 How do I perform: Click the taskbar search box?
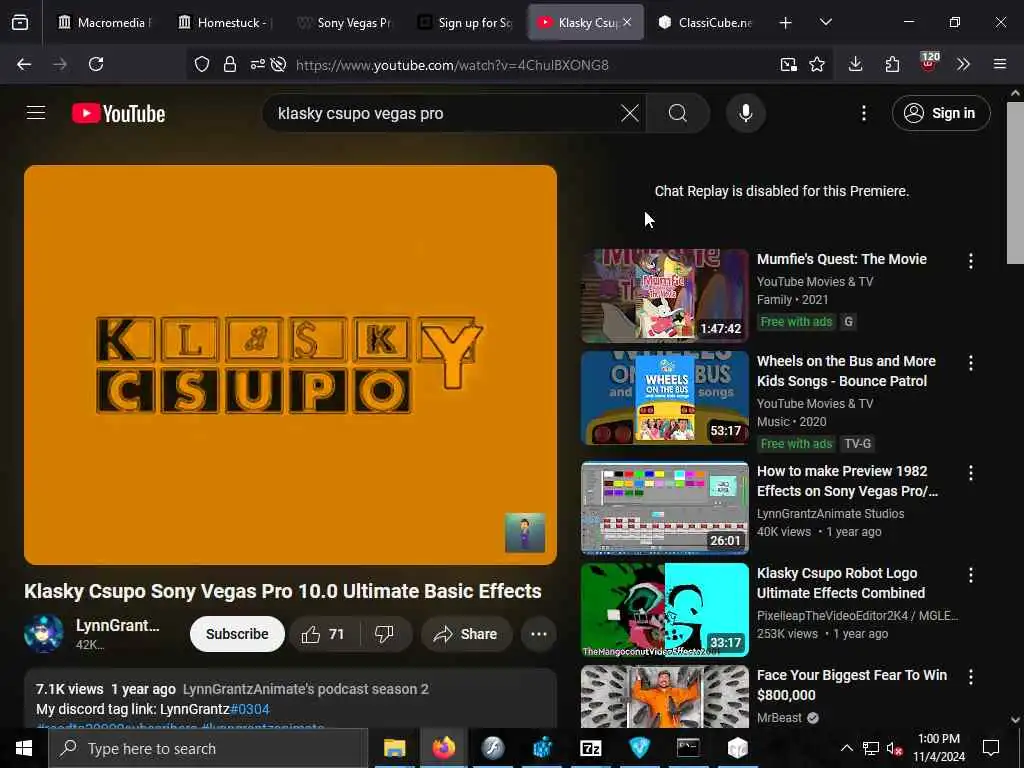208,748
